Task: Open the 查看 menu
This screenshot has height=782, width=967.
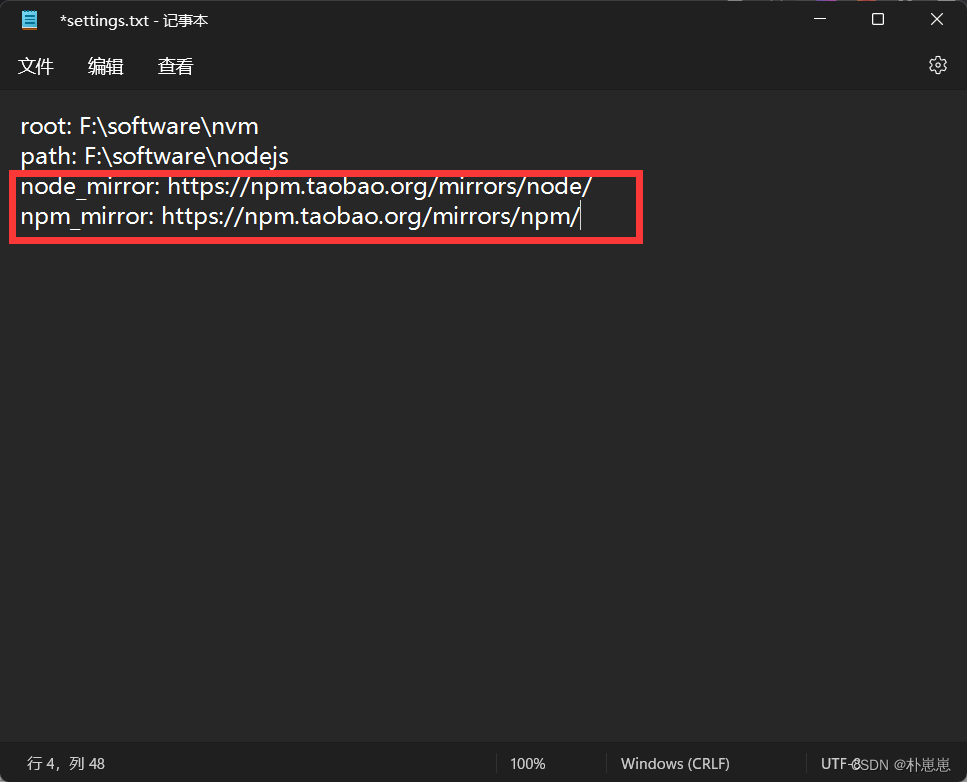Action: 175,66
